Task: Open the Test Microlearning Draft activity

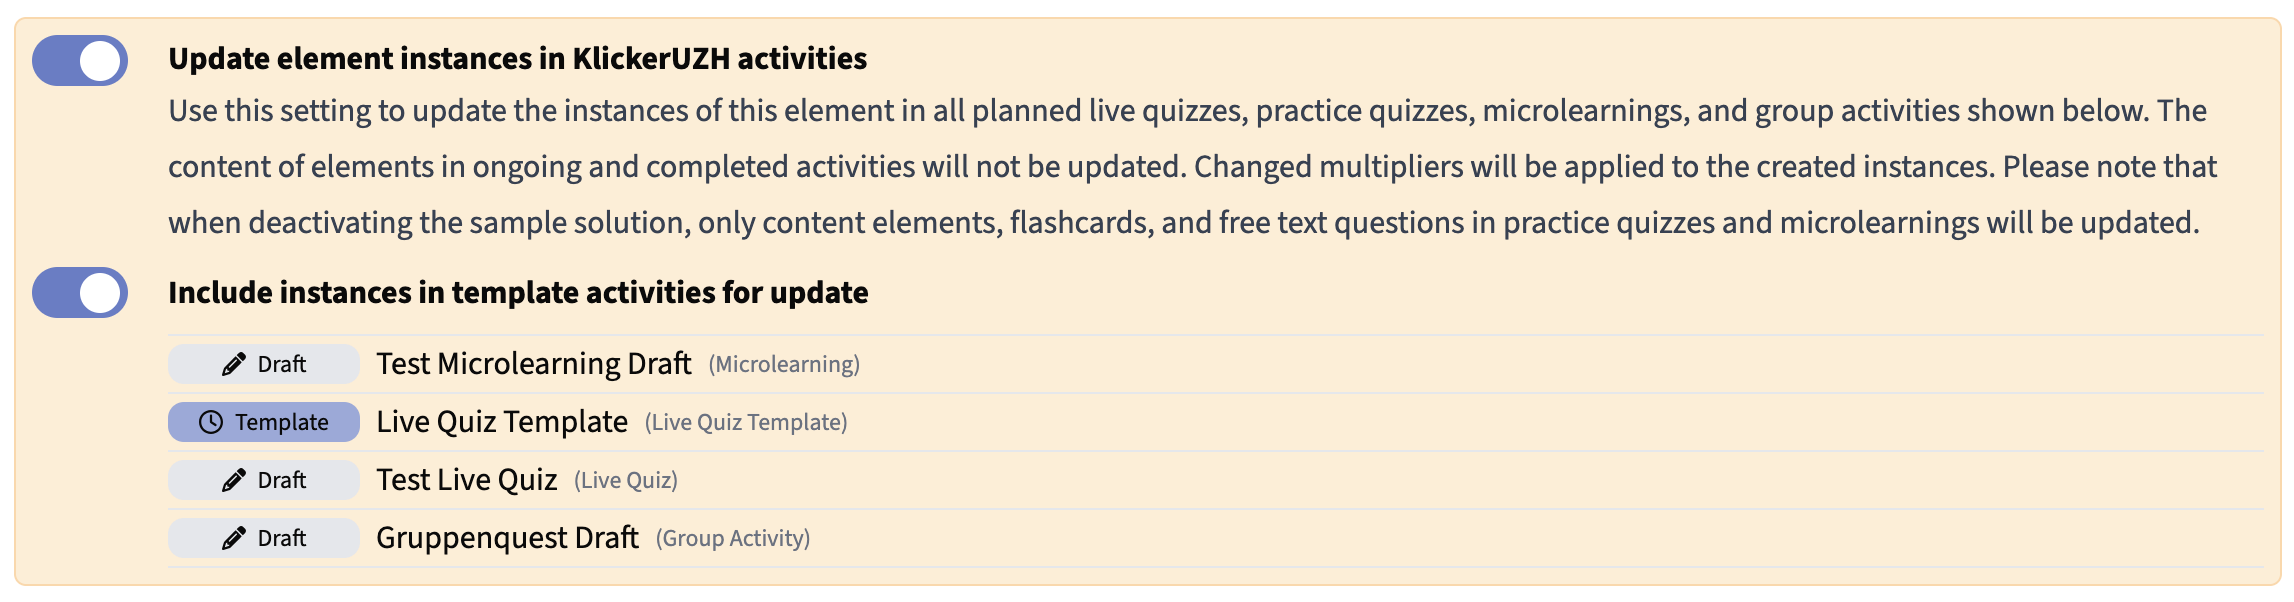Action: (x=533, y=364)
